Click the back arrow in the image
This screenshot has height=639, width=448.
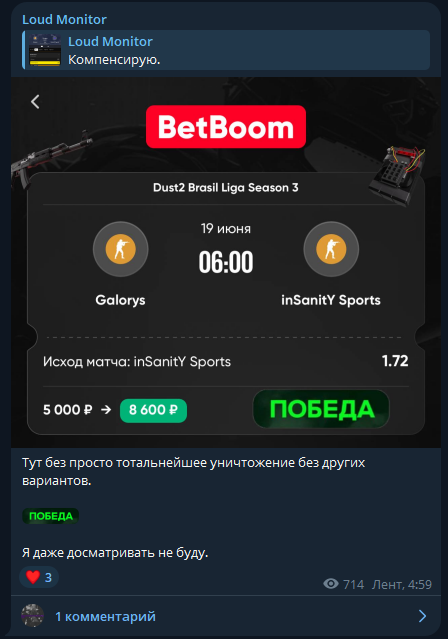click(35, 102)
